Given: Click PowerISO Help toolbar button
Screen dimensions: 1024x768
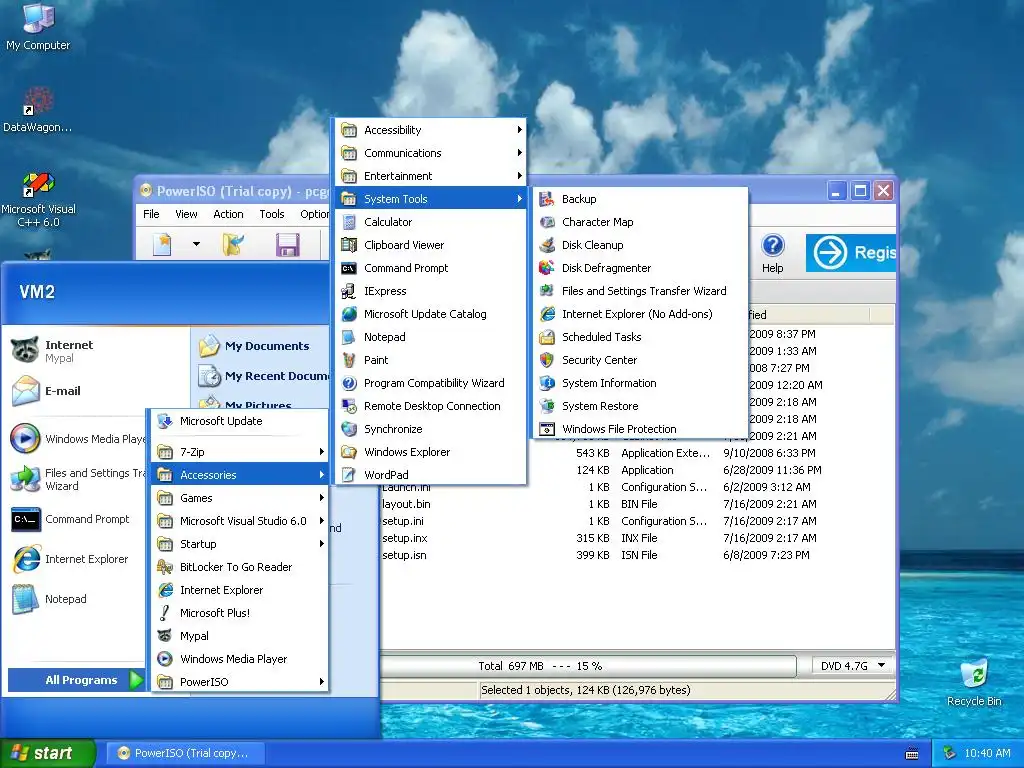Looking at the screenshot, I should (x=773, y=253).
